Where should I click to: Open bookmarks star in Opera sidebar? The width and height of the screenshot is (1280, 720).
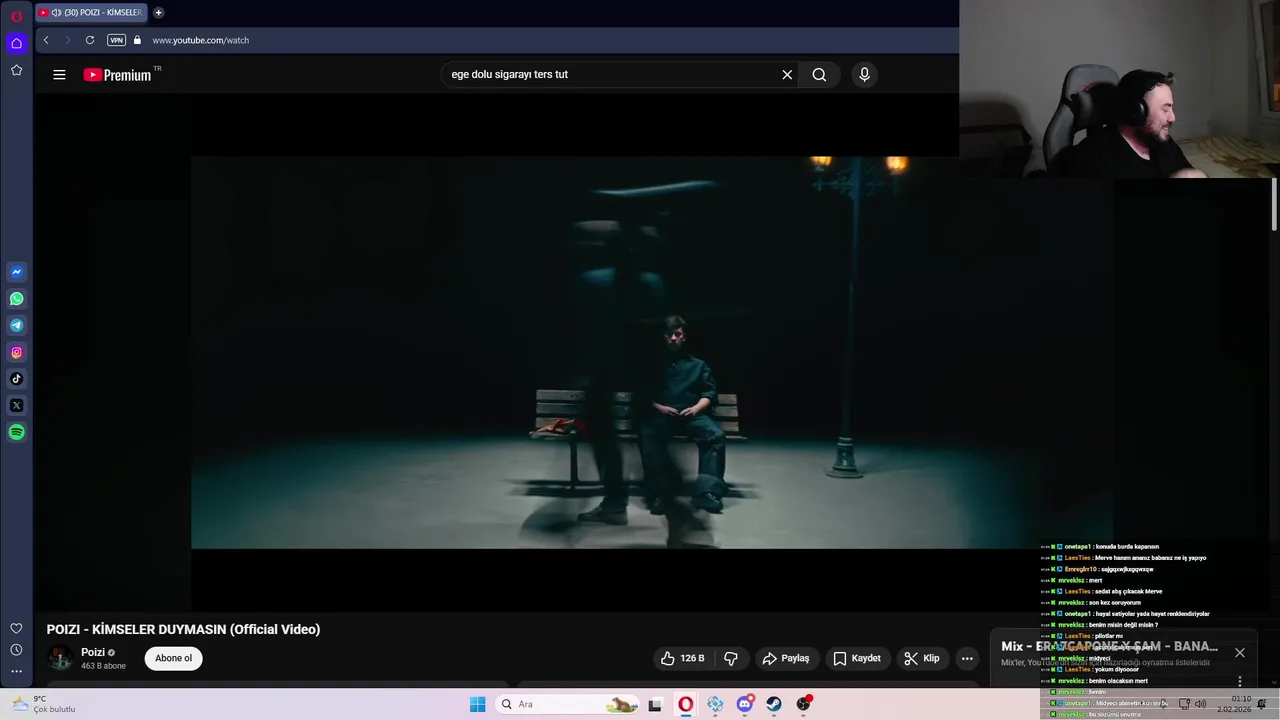(16, 70)
